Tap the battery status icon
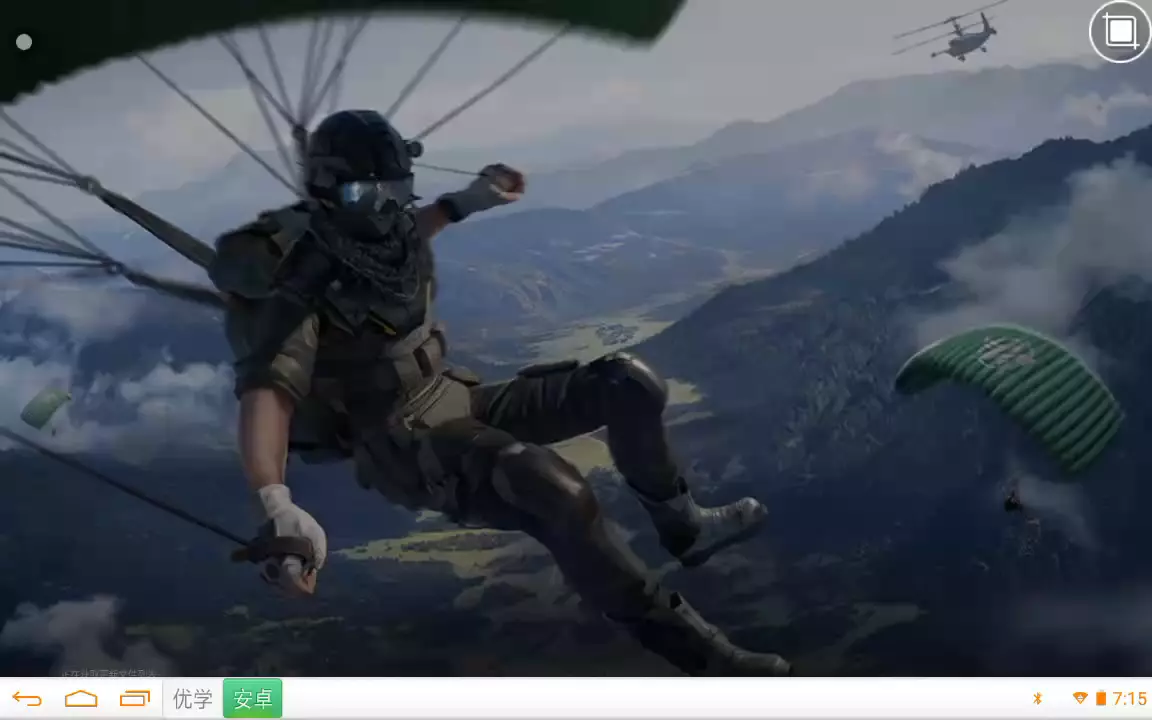The image size is (1152, 720). [1101, 698]
